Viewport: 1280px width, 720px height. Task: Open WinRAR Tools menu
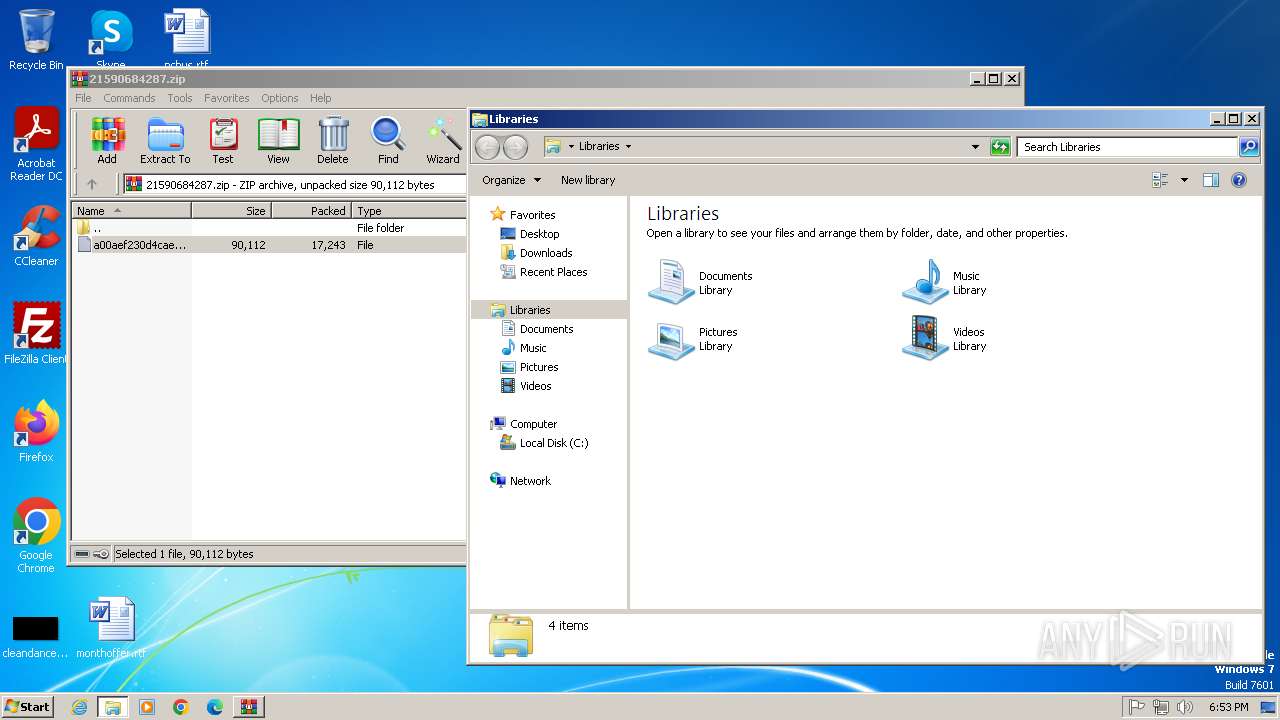point(180,98)
